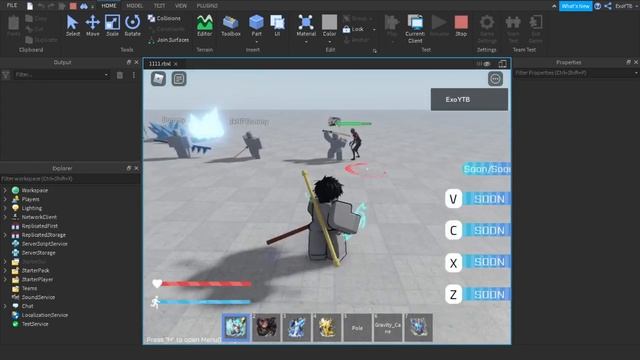Viewport: 640px width, 360px height.
Task: Toggle Join Surfaces option
Action: pyautogui.click(x=169, y=40)
